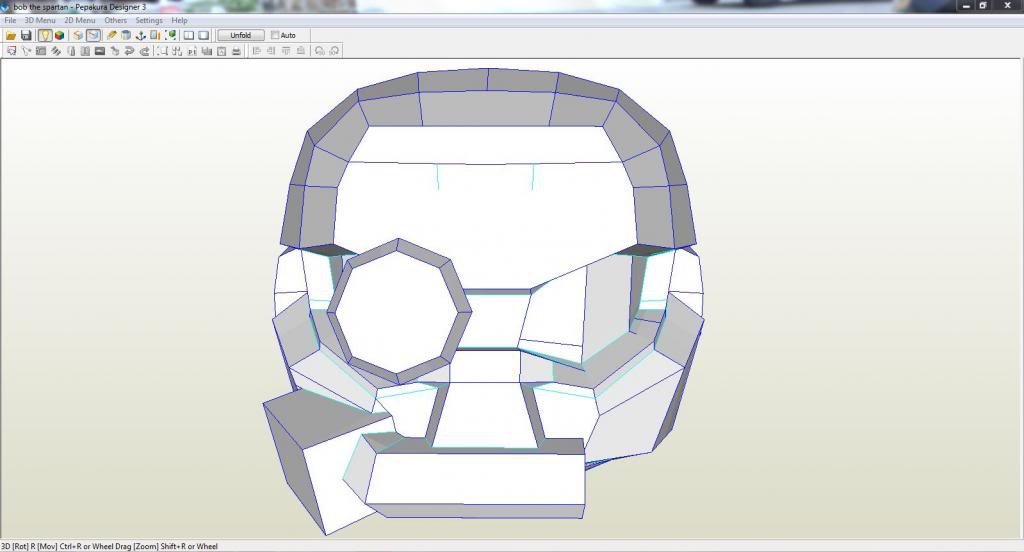Click the blue cylinder icon in toolbar

pos(126,35)
